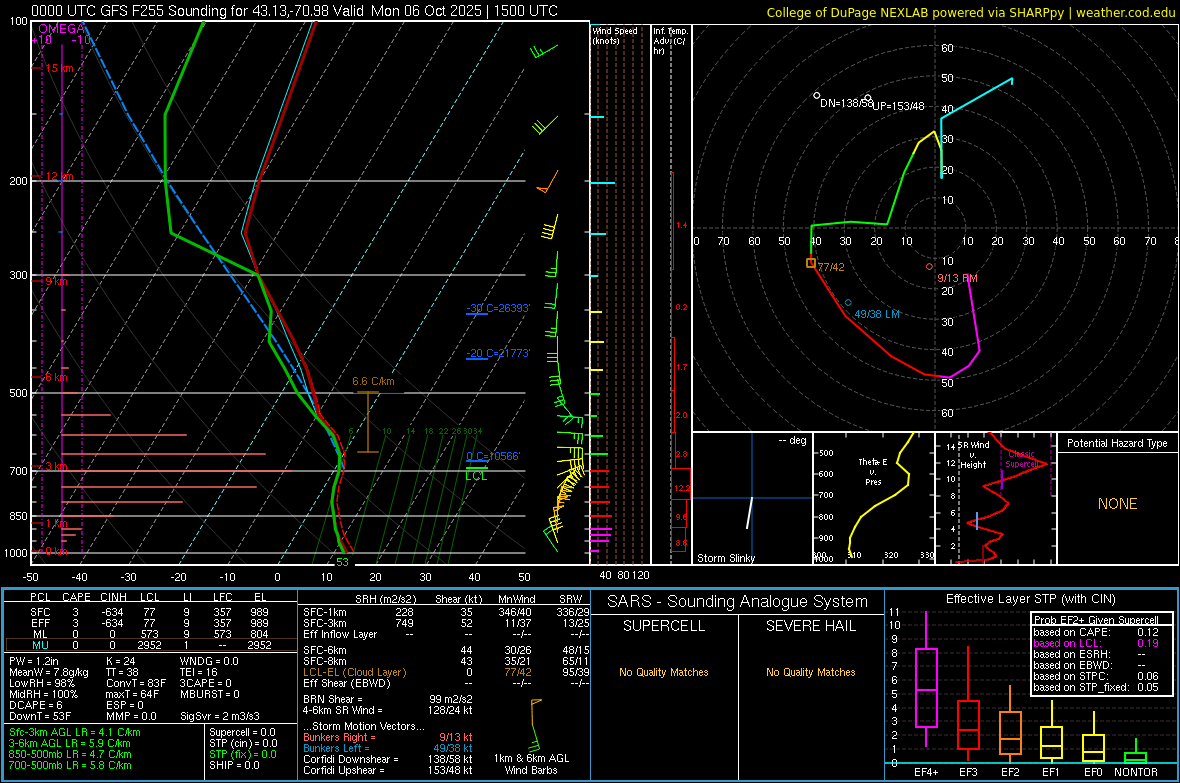Click the 'SR Wind v. Height' inset label
This screenshot has height=783, width=1180.
point(973,455)
